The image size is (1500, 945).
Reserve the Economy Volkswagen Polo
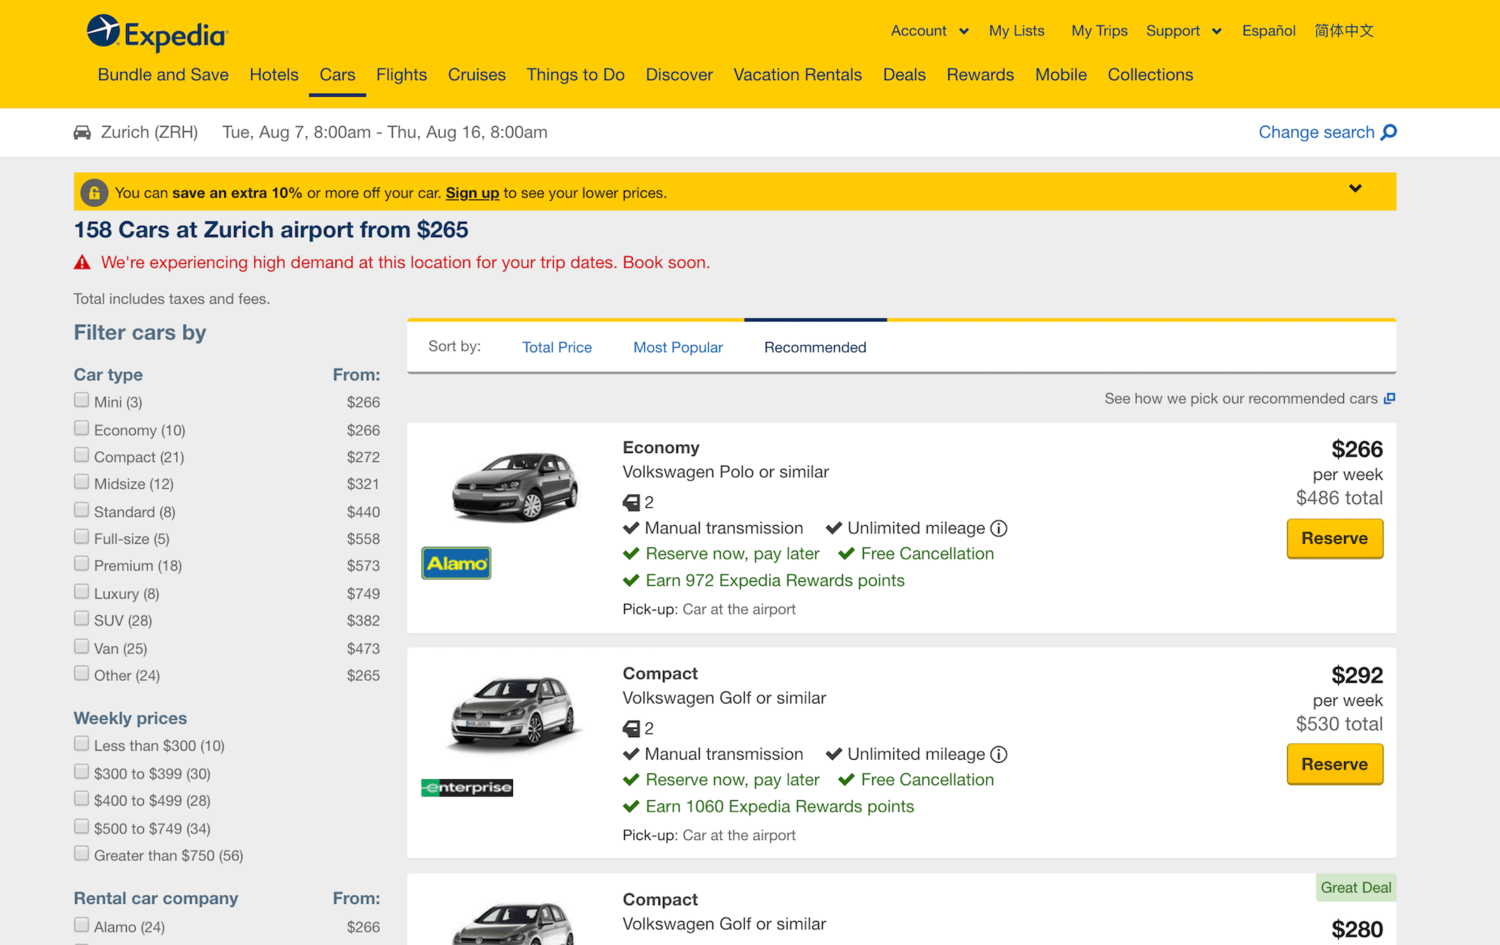point(1334,538)
